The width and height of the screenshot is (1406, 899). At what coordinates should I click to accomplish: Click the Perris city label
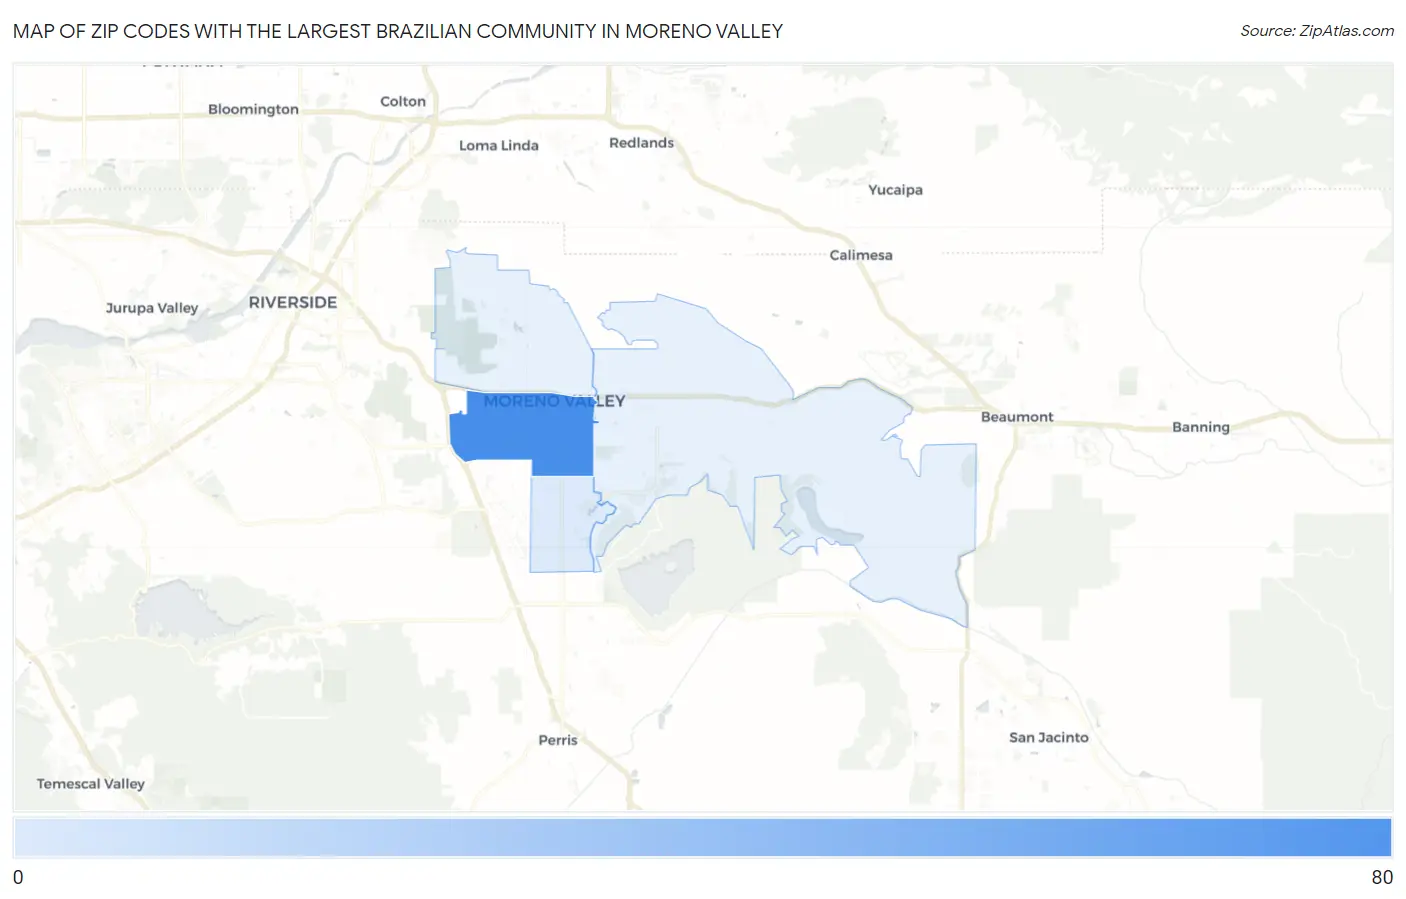[558, 740]
